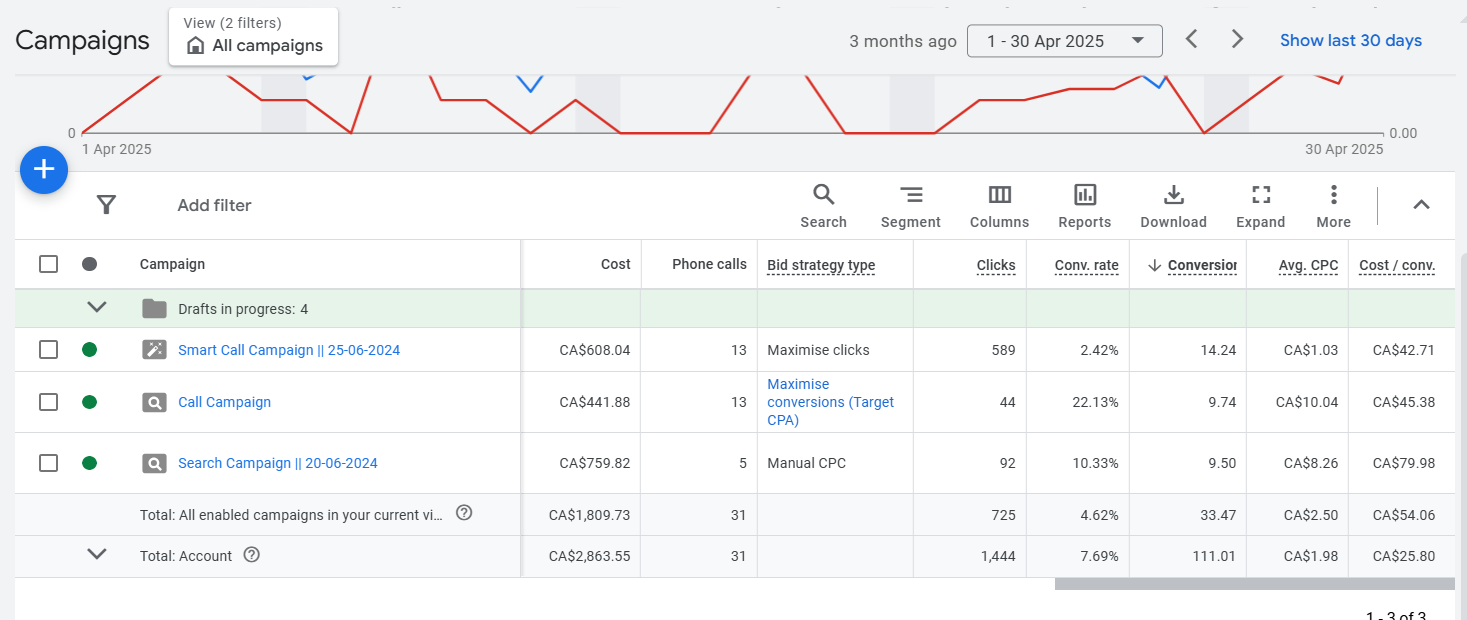
Task: Check the select-all campaigns header checkbox
Action: (48, 264)
